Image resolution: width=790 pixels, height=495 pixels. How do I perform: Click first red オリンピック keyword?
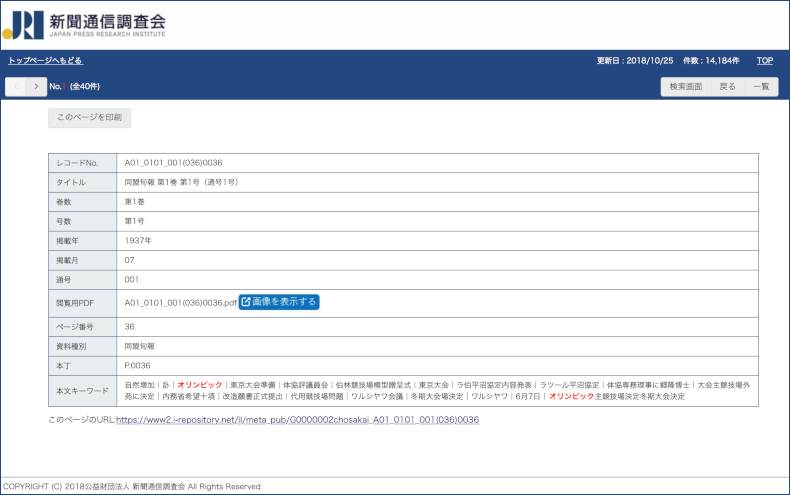pyautogui.click(x=200, y=384)
